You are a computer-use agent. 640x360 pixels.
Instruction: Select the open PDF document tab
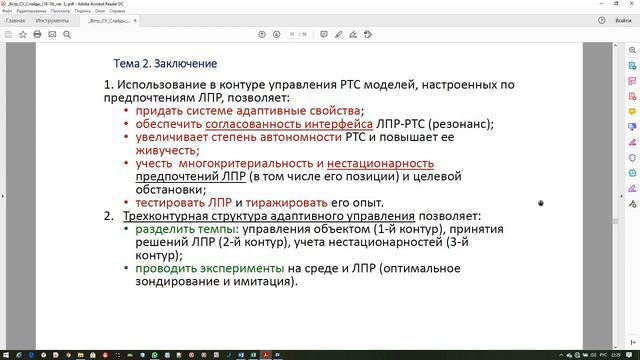tap(109, 20)
